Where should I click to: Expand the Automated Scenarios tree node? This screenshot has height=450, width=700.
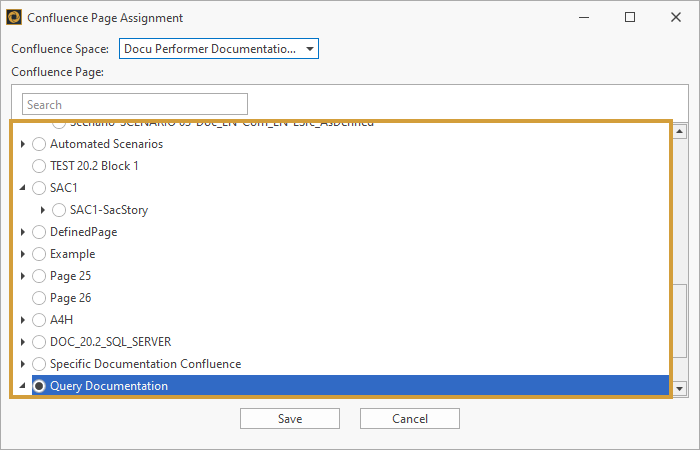[23, 144]
